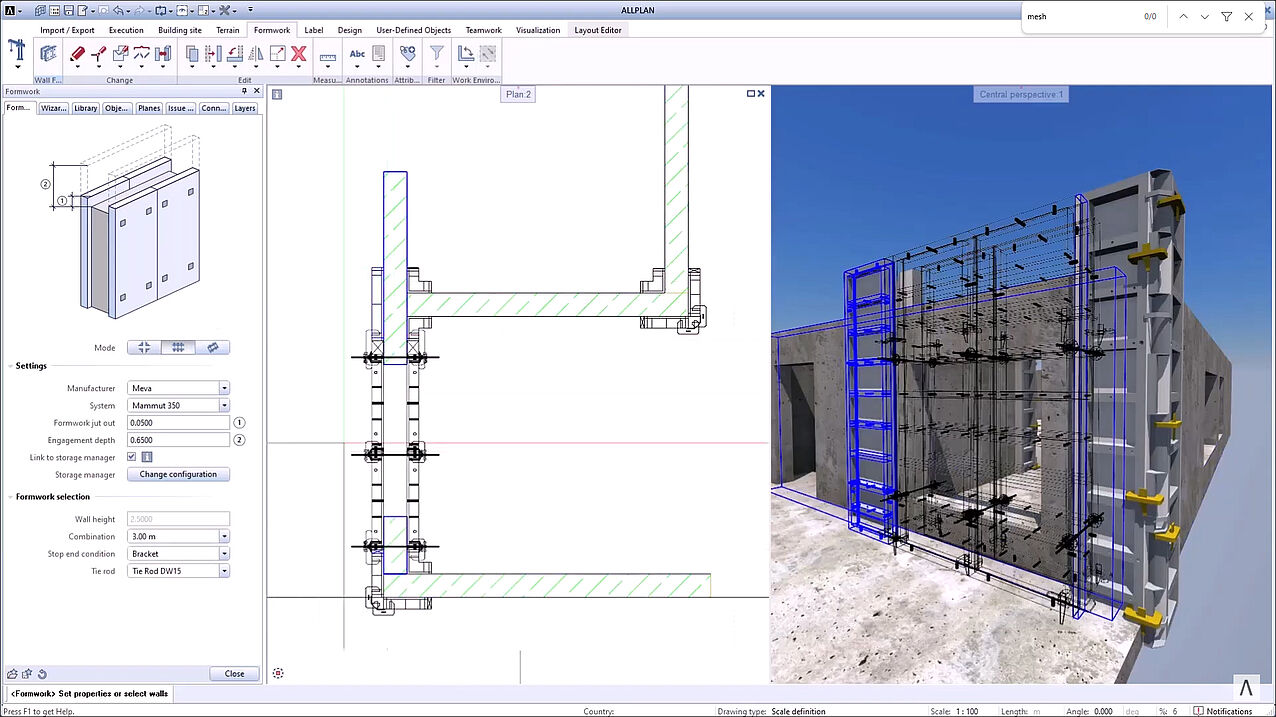Open the Execution ribbon tab
Viewport: 1276px width, 717px height.
[126, 30]
